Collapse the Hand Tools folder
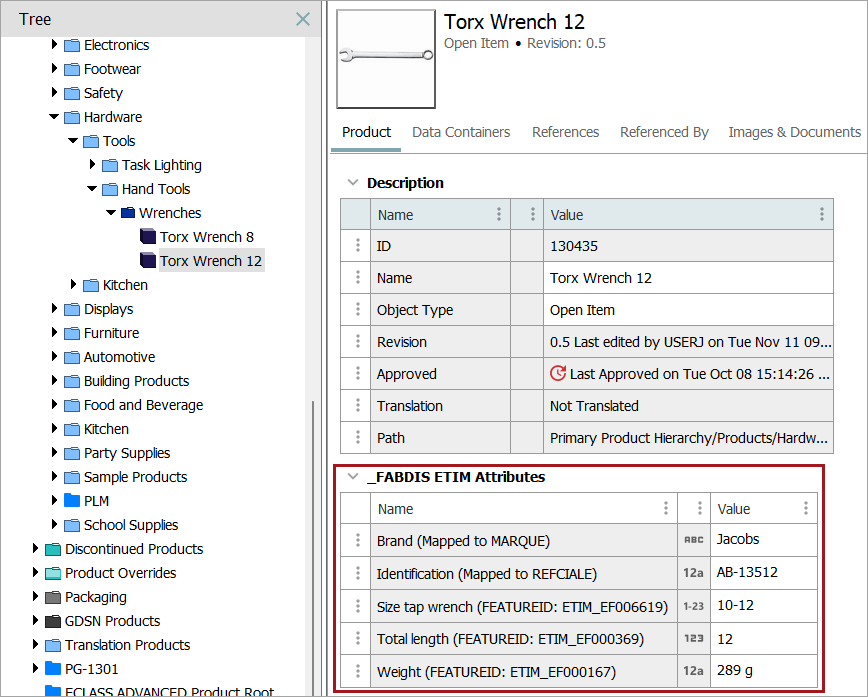This screenshot has height=697, width=868. point(92,189)
